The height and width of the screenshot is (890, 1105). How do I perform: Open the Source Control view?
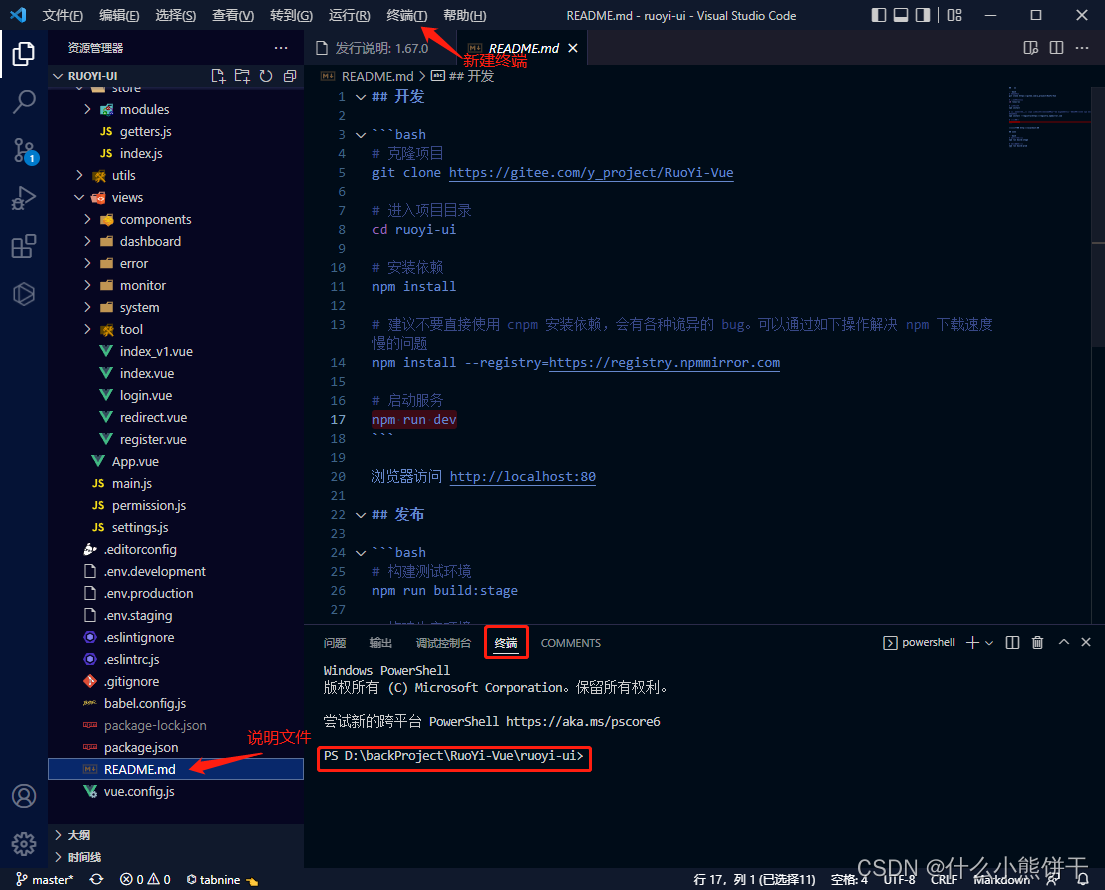(23, 150)
